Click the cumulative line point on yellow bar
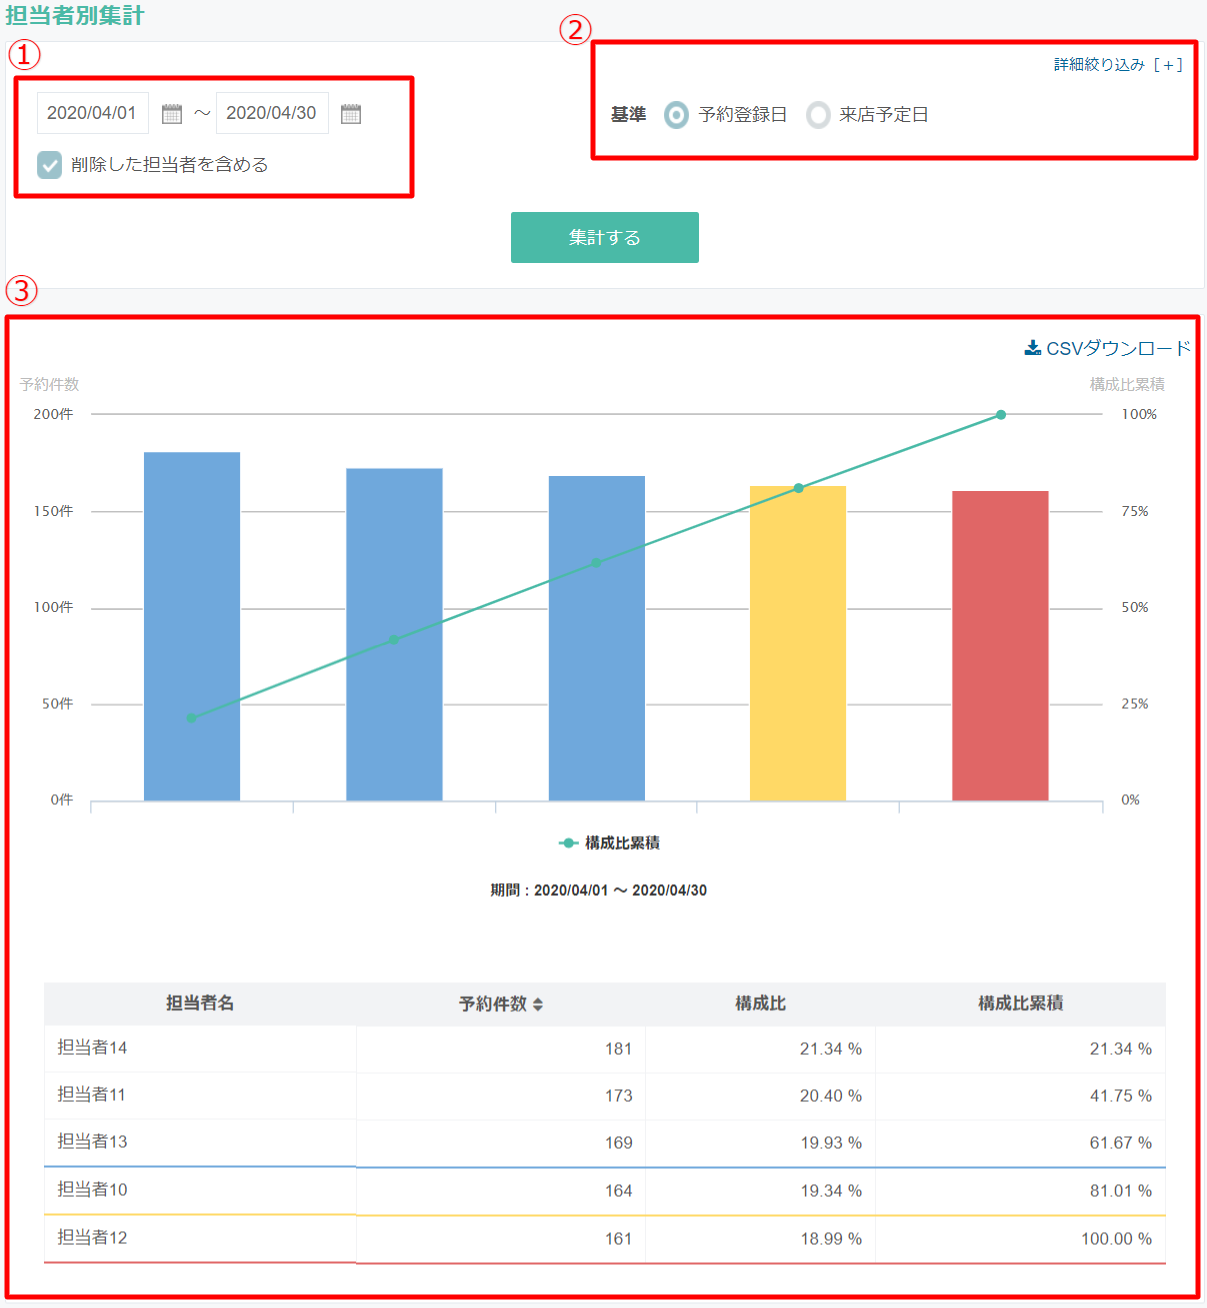The image size is (1207, 1308). click(798, 488)
